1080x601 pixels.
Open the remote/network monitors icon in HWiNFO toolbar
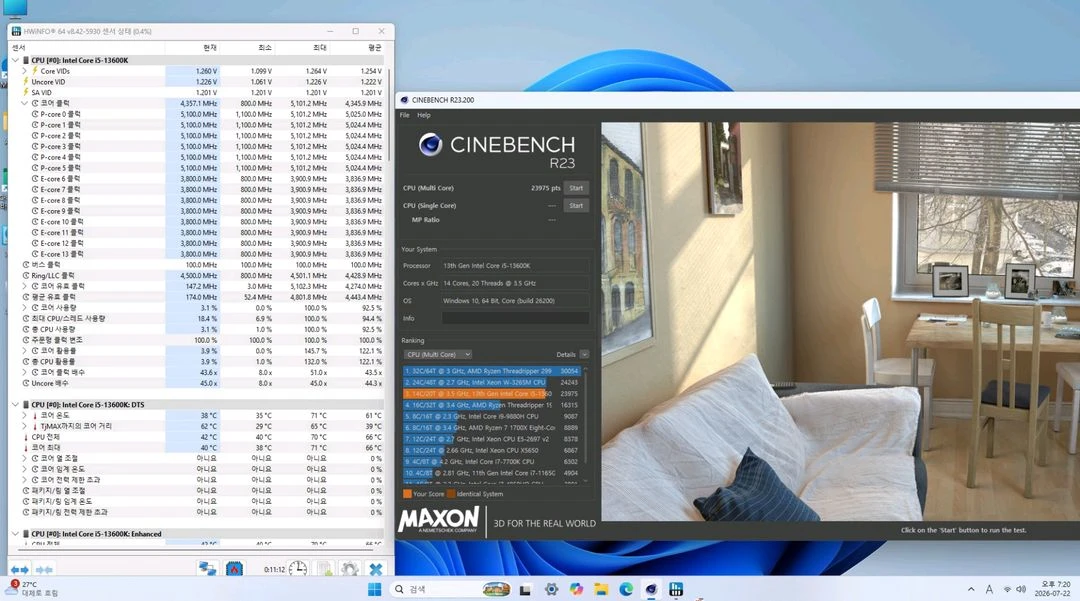pyautogui.click(x=207, y=569)
